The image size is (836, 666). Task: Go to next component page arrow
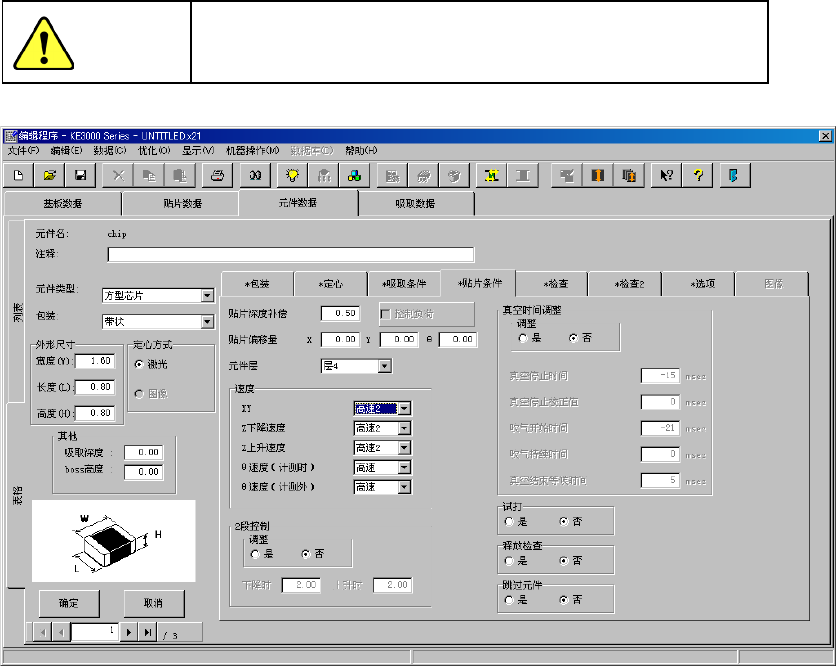[x=128, y=632]
